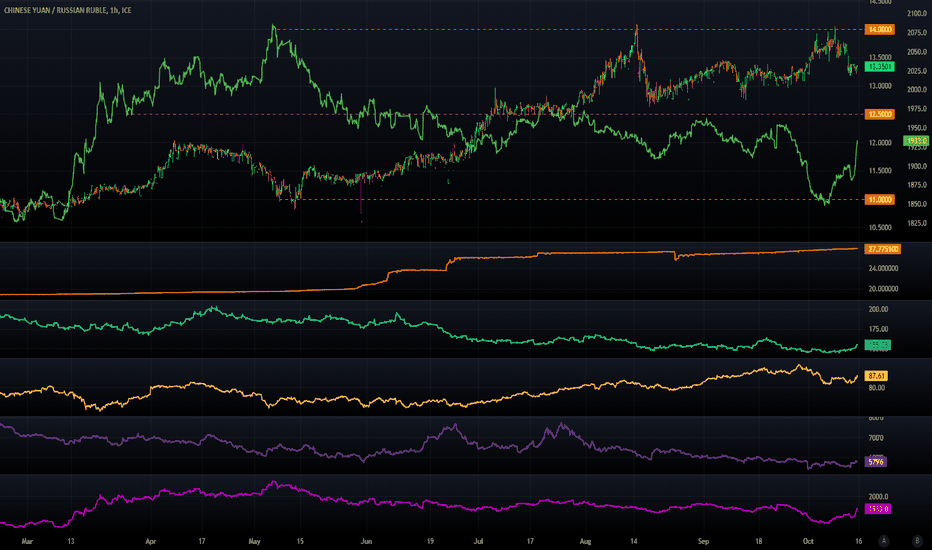The width and height of the screenshot is (932, 550).
Task: Click the 12.0000 price axis tick
Action: point(880,143)
